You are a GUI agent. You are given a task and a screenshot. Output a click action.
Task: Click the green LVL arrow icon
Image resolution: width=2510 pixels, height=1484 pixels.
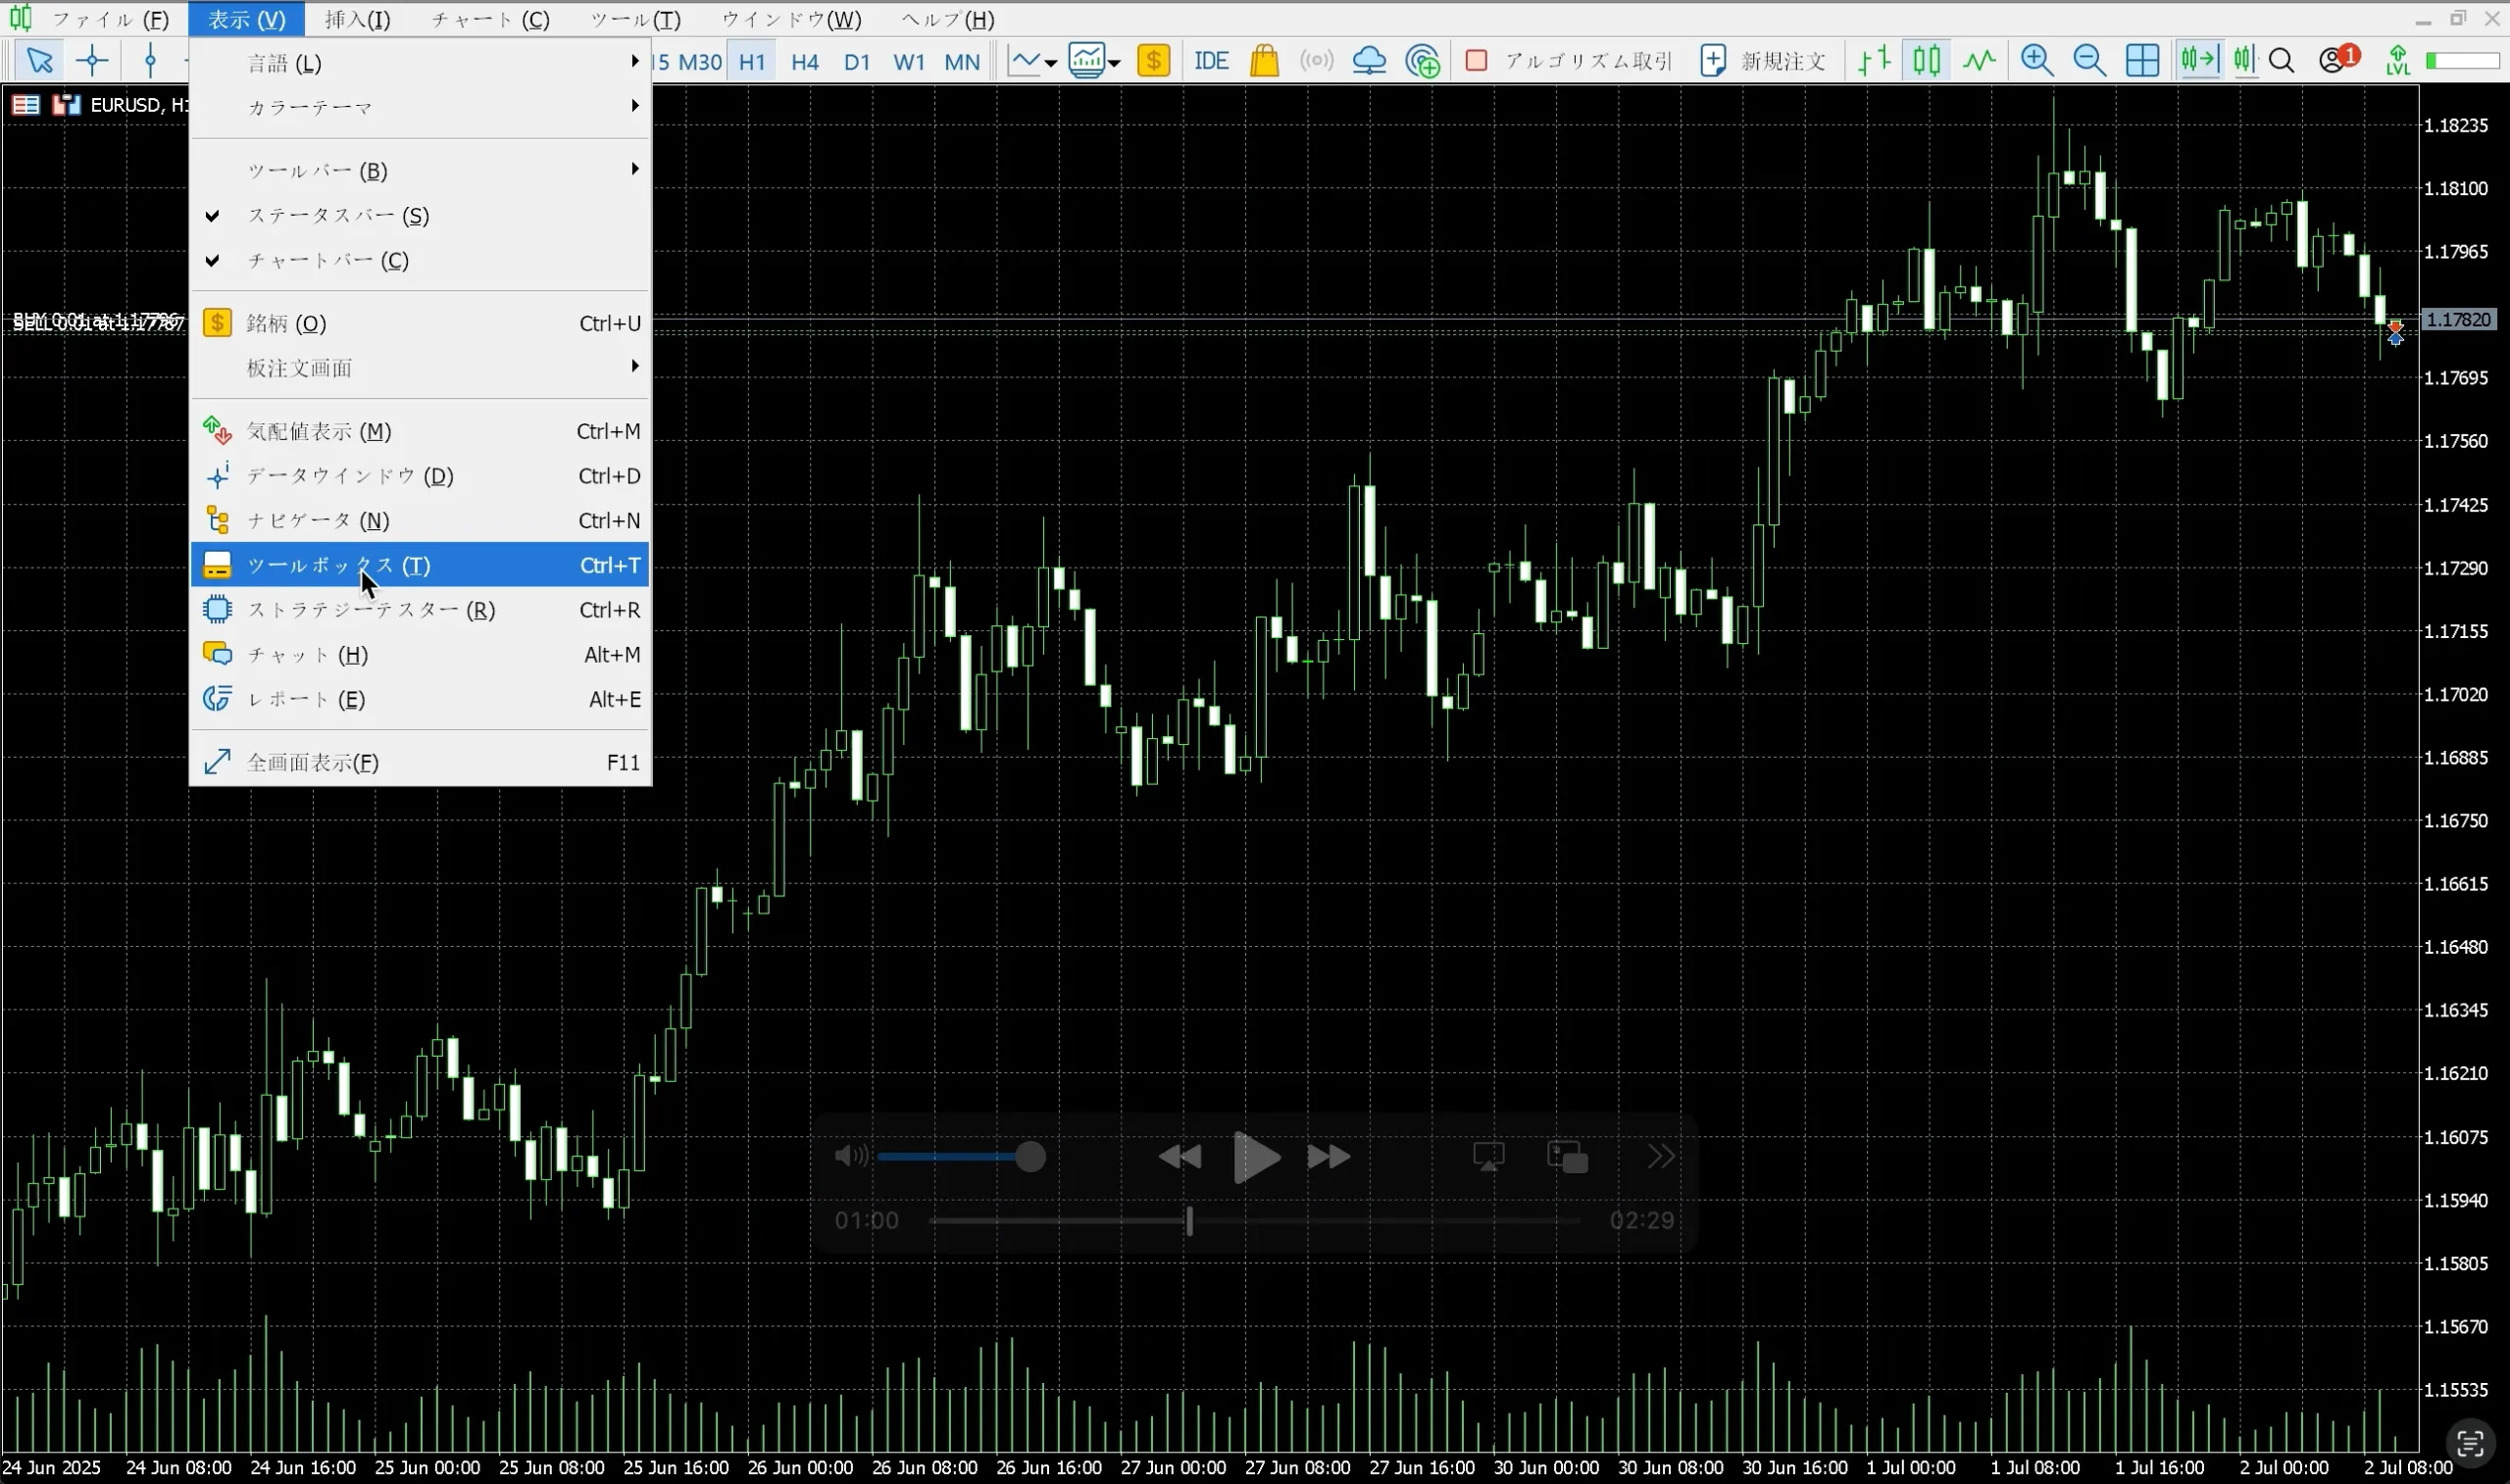click(x=2398, y=61)
